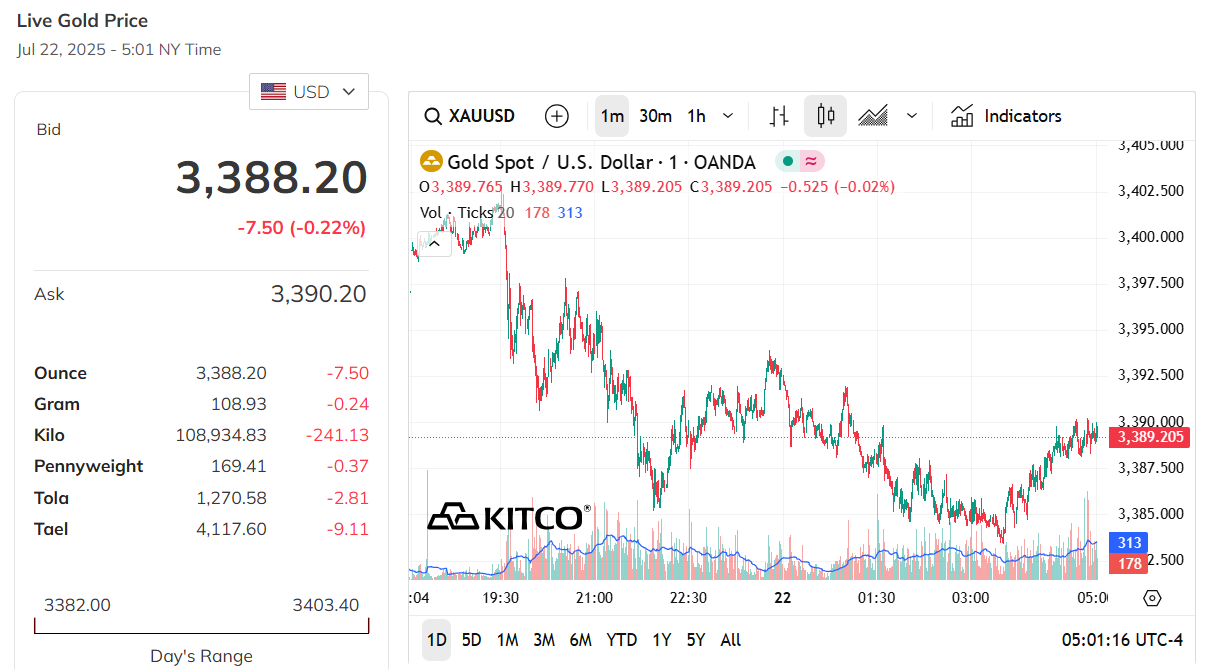Click the US flag icon
1207x670 pixels.
pos(273,91)
